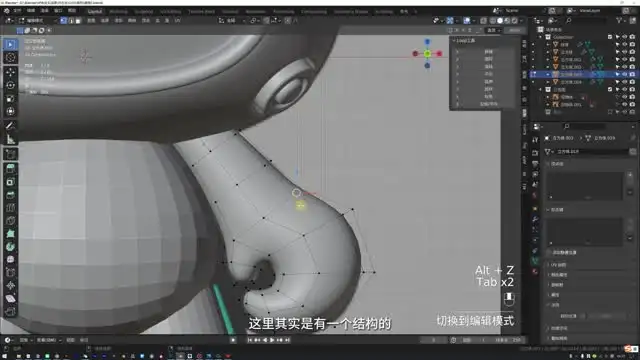This screenshot has width=640, height=360.
Task: Uncheck the Collection exclude checkbox in Outliner
Action: tap(610, 37)
